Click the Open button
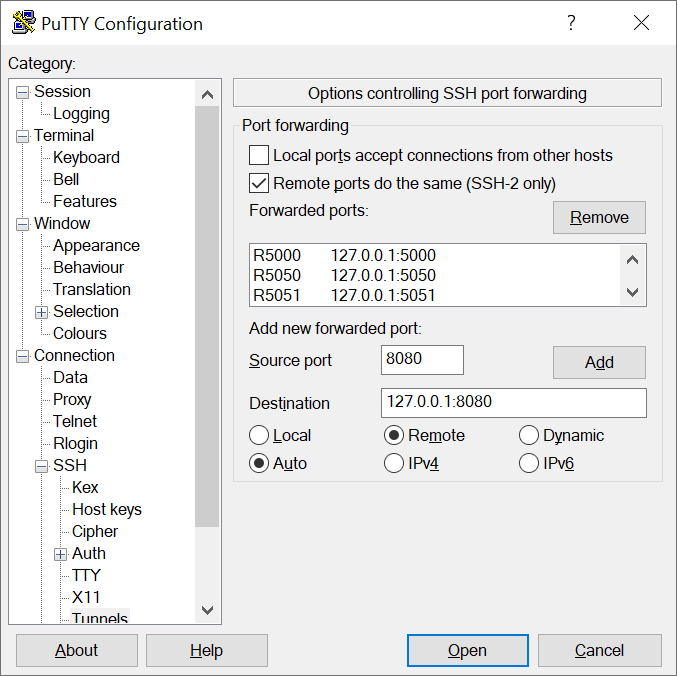The height and width of the screenshot is (676, 677). pyautogui.click(x=468, y=651)
